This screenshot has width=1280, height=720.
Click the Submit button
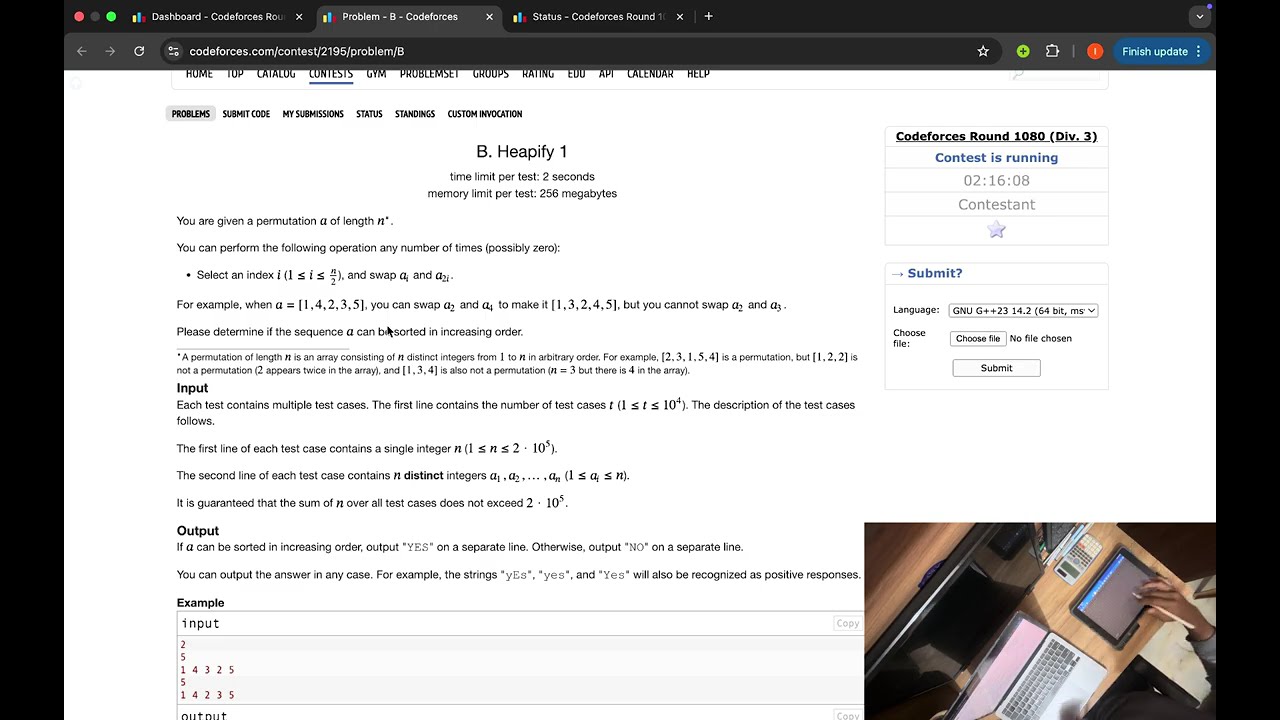[996, 368]
